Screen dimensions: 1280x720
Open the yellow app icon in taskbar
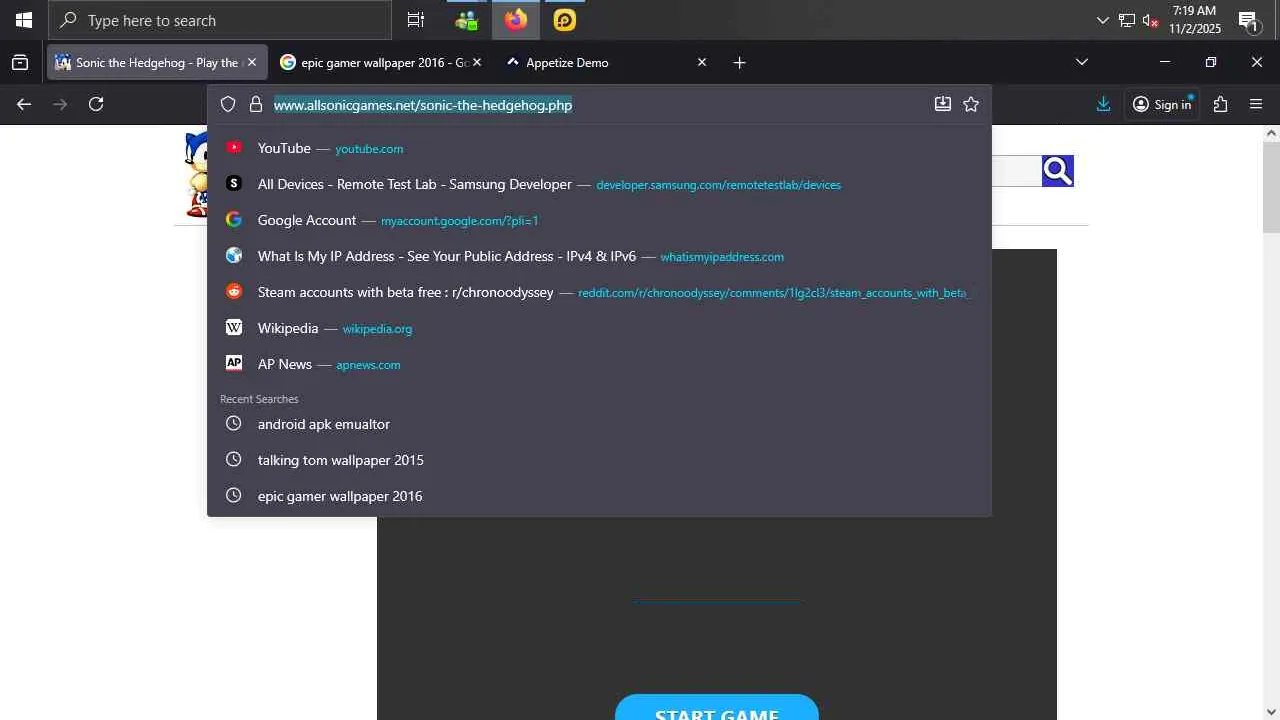[565, 20]
